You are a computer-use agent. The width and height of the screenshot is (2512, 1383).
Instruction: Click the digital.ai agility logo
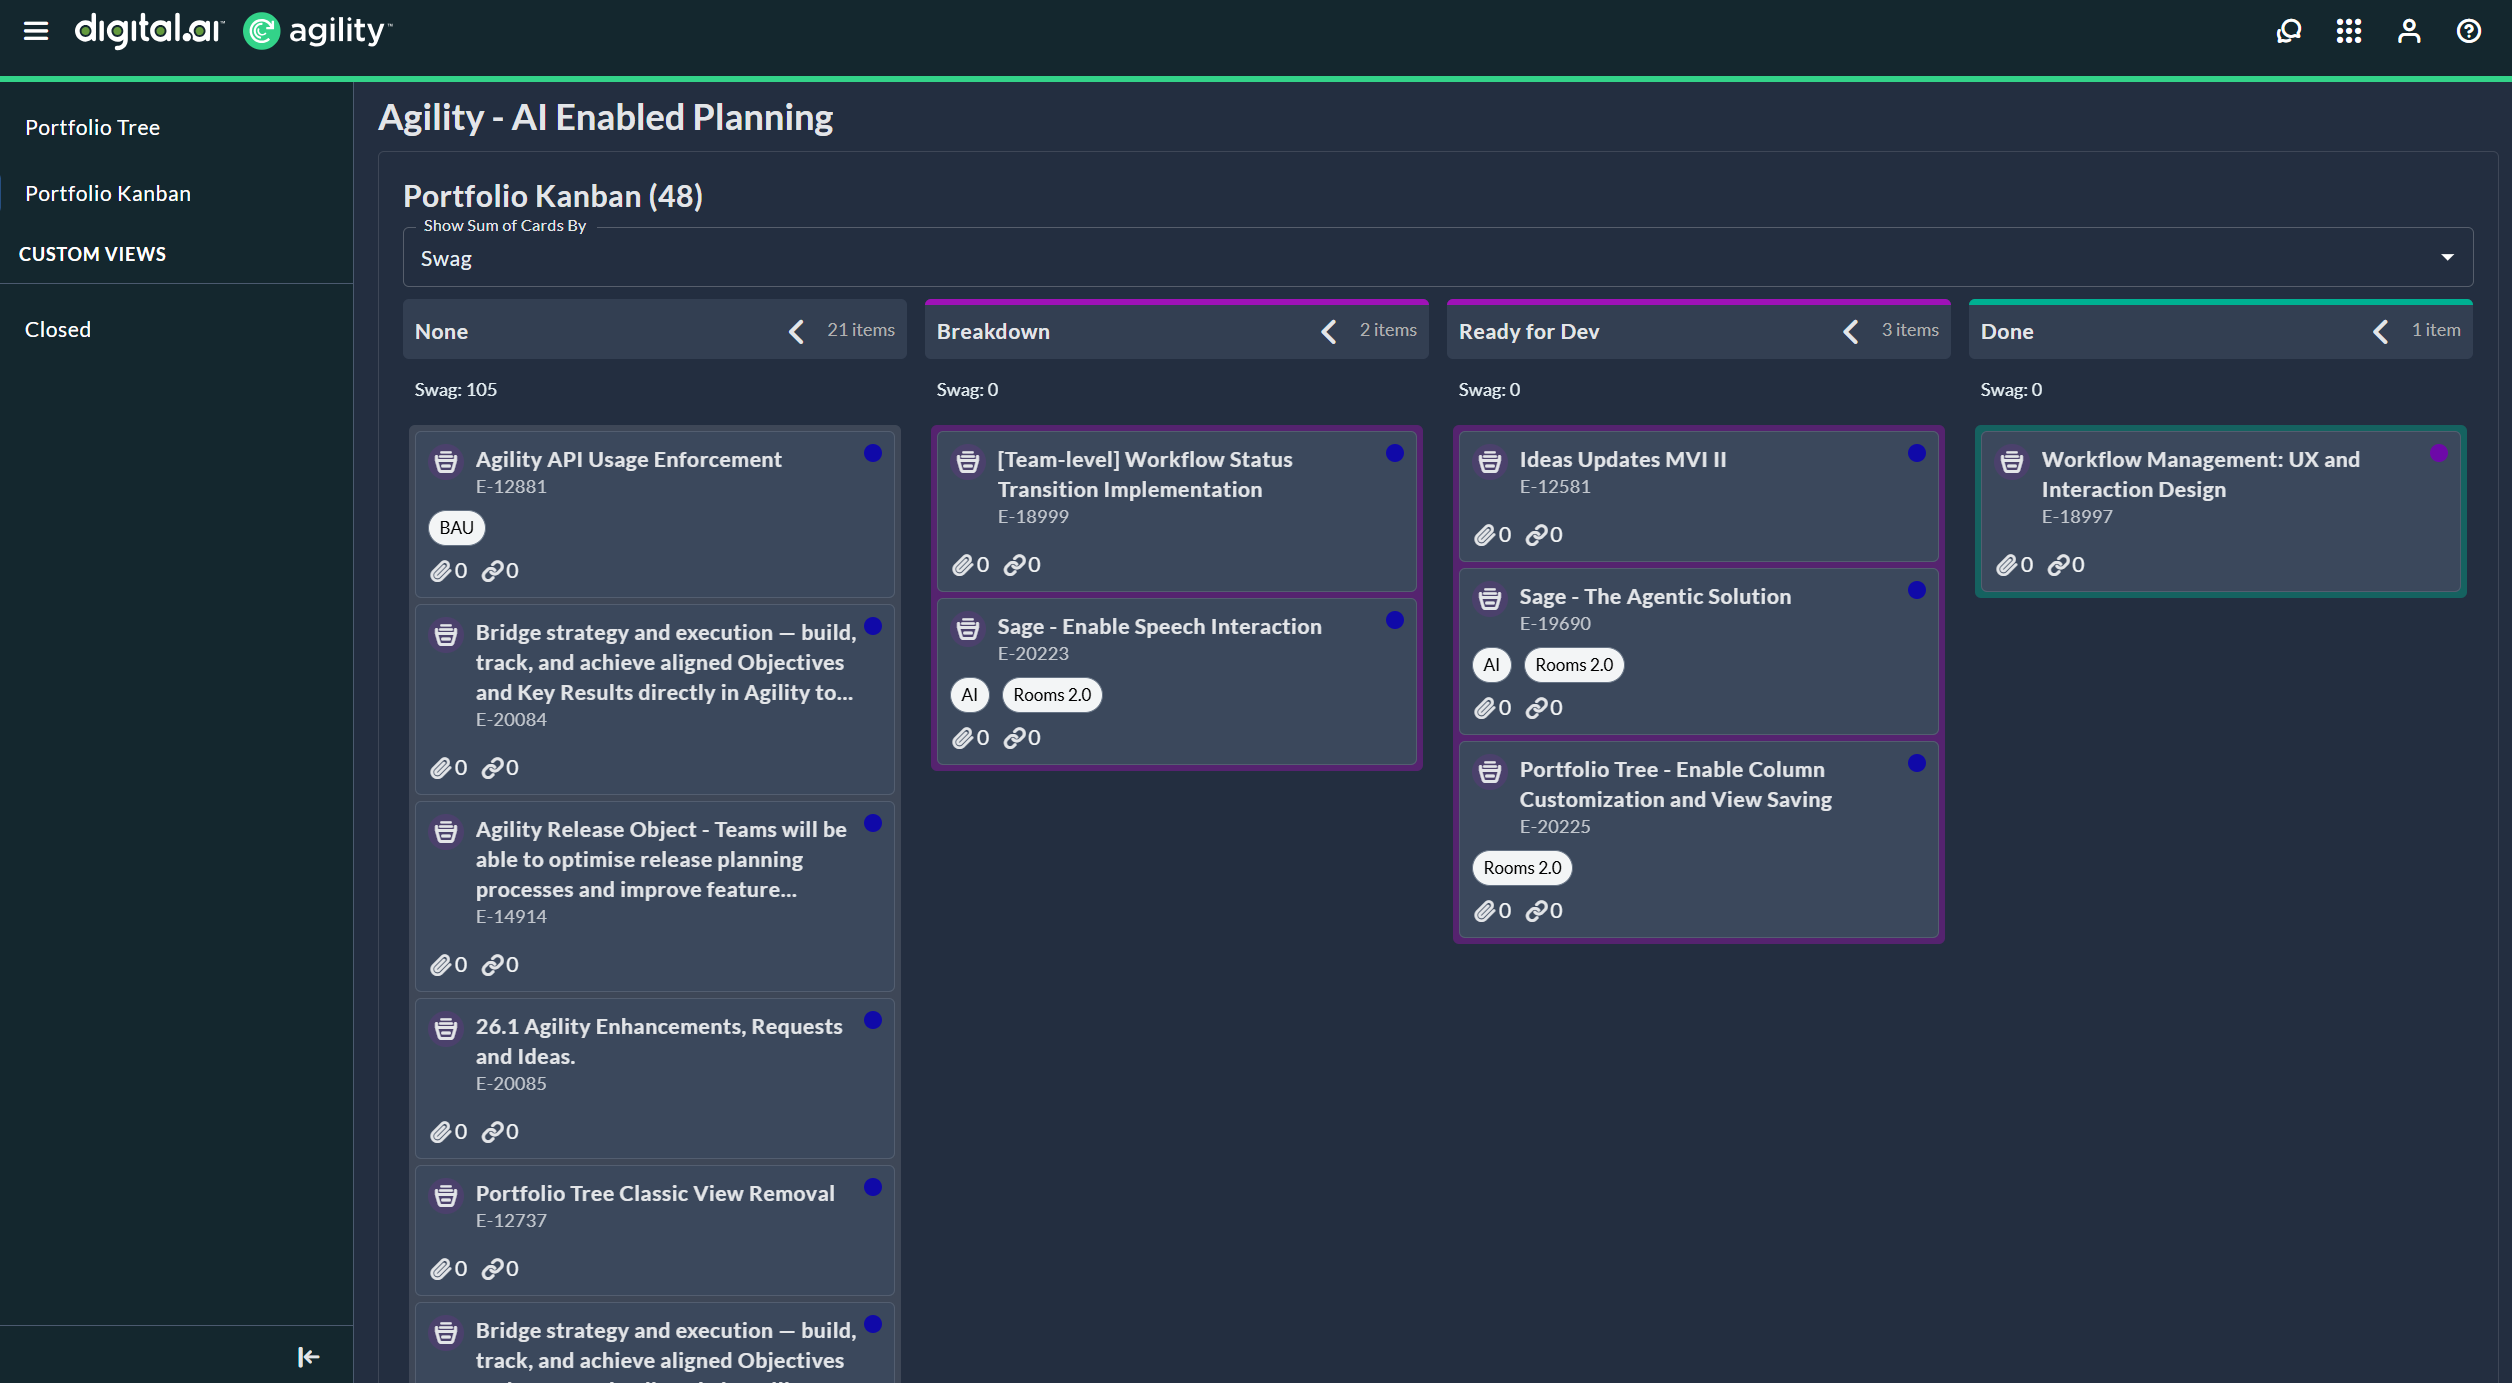click(x=233, y=31)
